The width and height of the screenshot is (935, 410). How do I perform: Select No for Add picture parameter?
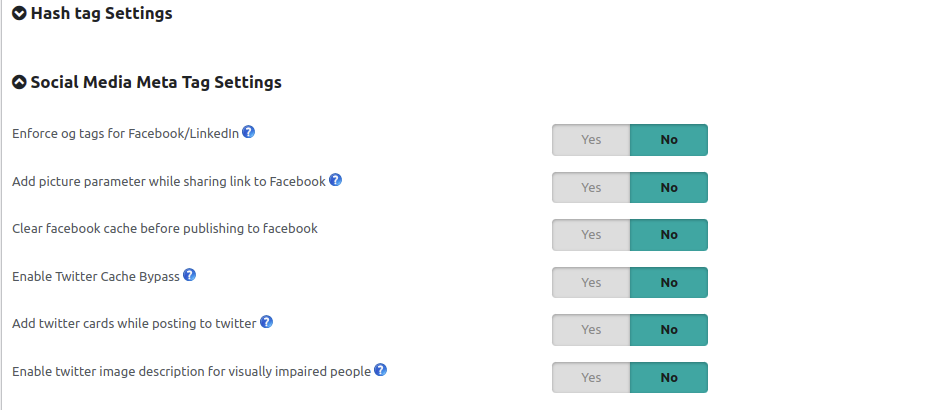click(x=669, y=187)
